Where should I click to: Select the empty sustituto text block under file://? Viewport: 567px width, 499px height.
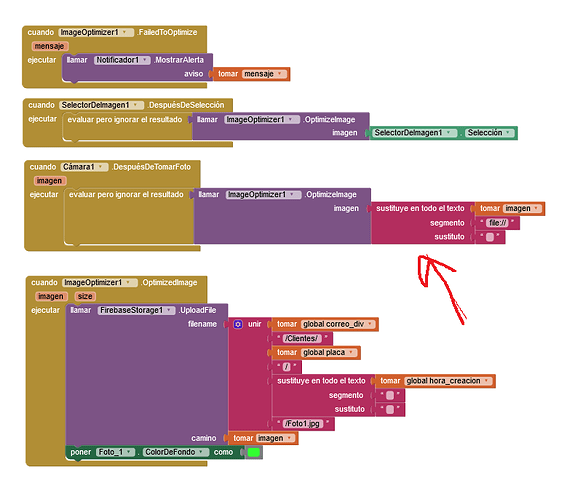(490, 237)
